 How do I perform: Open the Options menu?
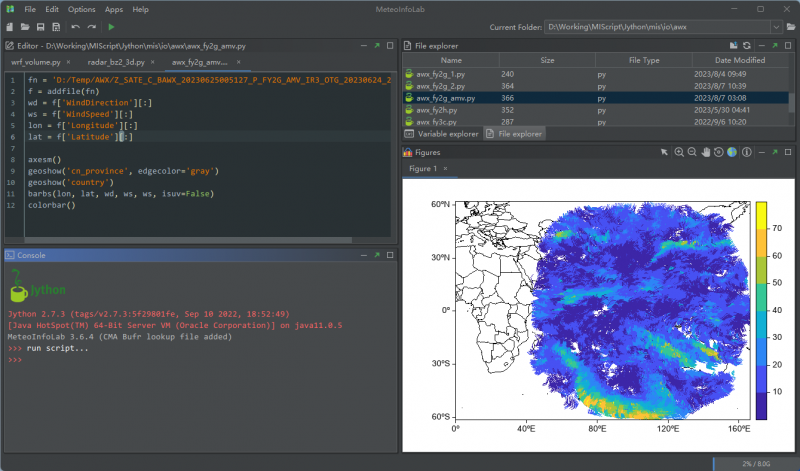click(82, 9)
